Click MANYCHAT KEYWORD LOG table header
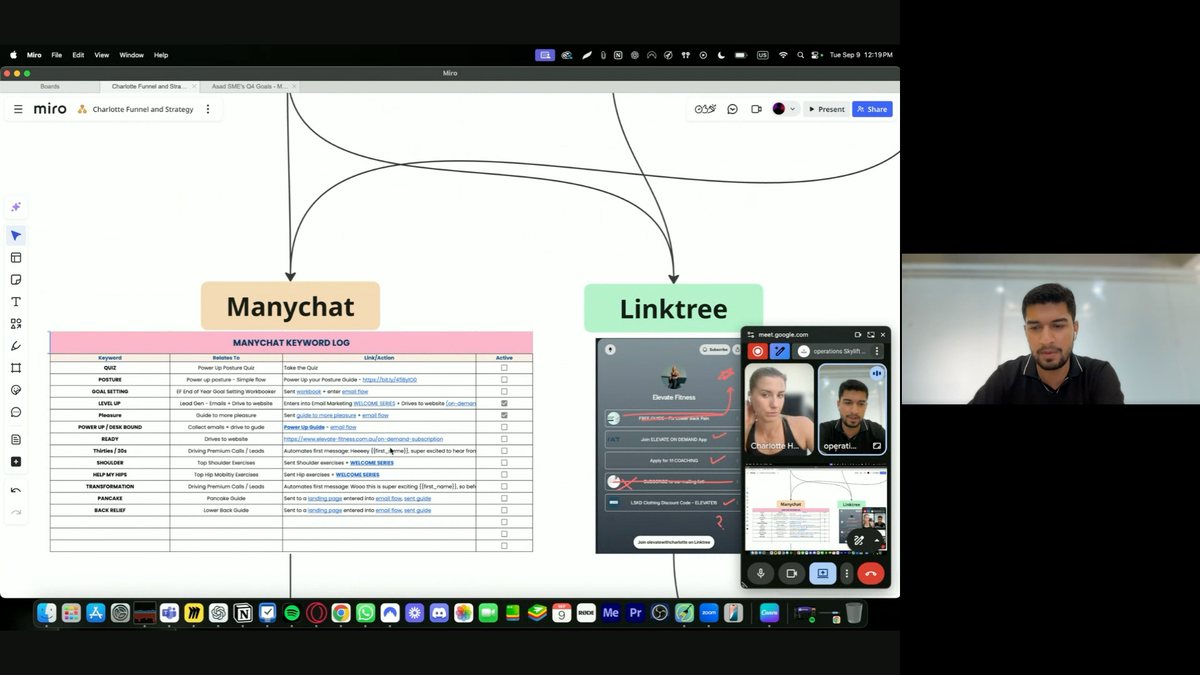The width and height of the screenshot is (1200, 675). point(291,342)
